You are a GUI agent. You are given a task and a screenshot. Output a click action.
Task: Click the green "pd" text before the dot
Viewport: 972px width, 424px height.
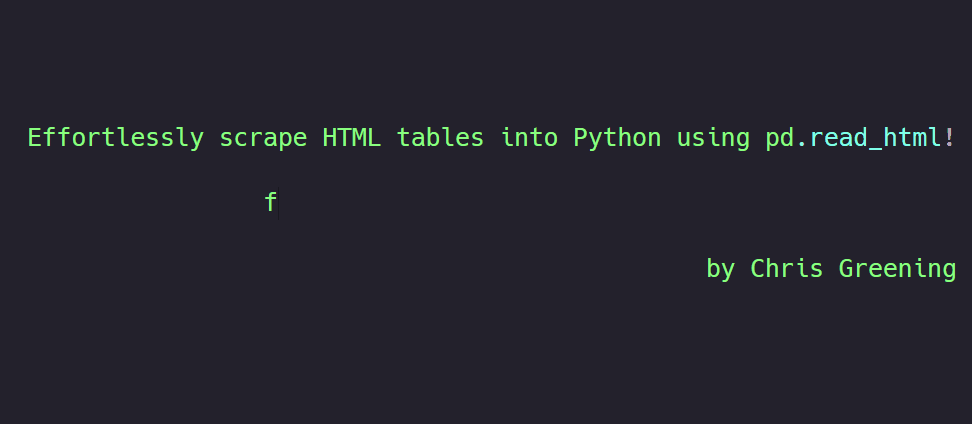click(780, 139)
